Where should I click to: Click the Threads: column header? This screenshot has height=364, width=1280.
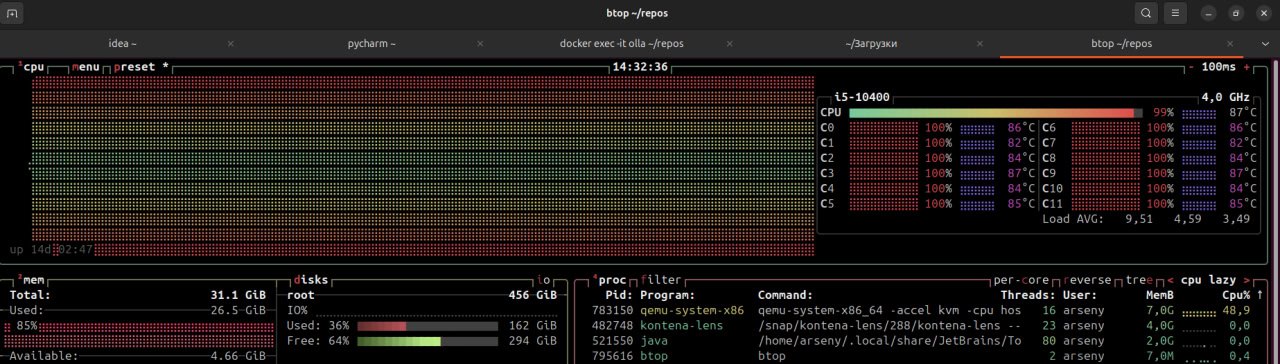pos(1028,295)
